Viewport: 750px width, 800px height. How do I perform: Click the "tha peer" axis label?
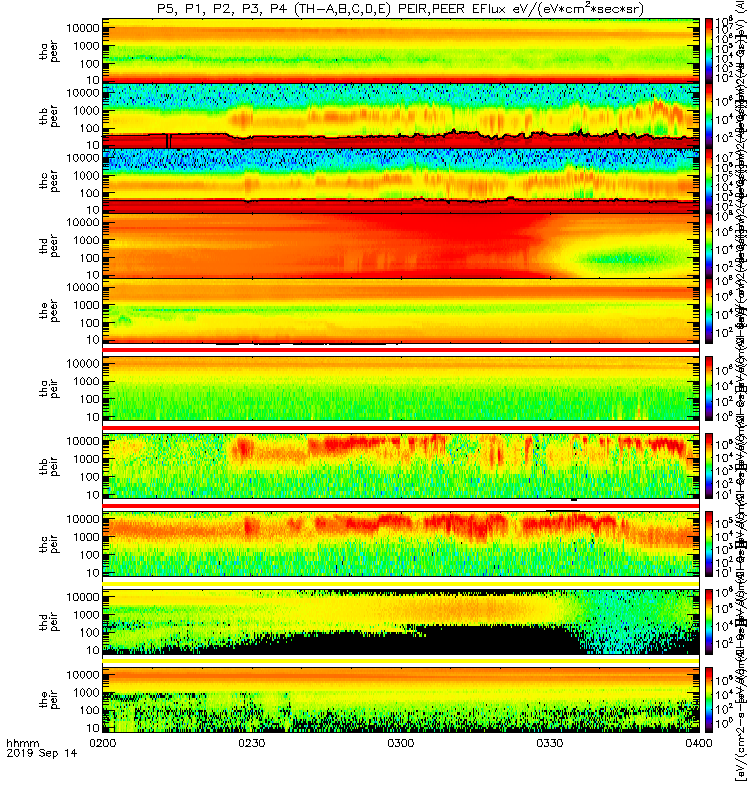[x=49, y=52]
